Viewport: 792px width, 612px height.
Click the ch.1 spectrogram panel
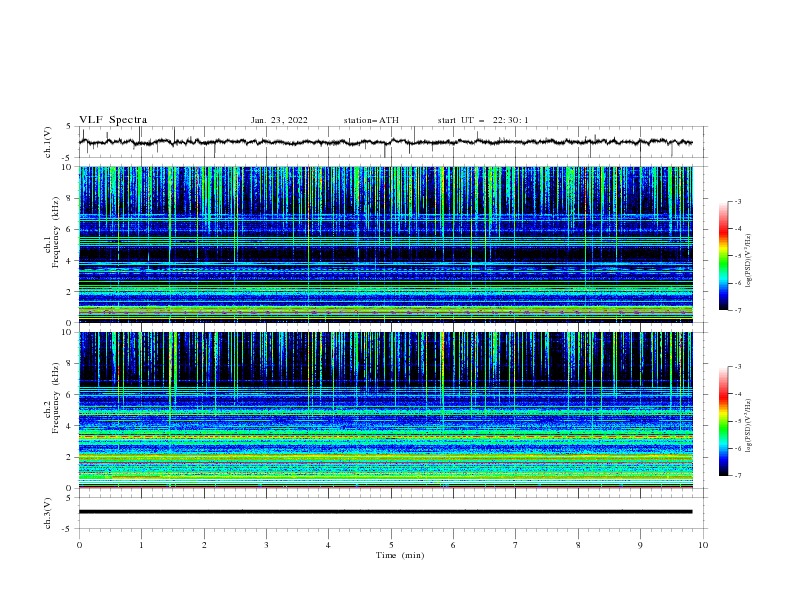pyautogui.click(x=385, y=244)
